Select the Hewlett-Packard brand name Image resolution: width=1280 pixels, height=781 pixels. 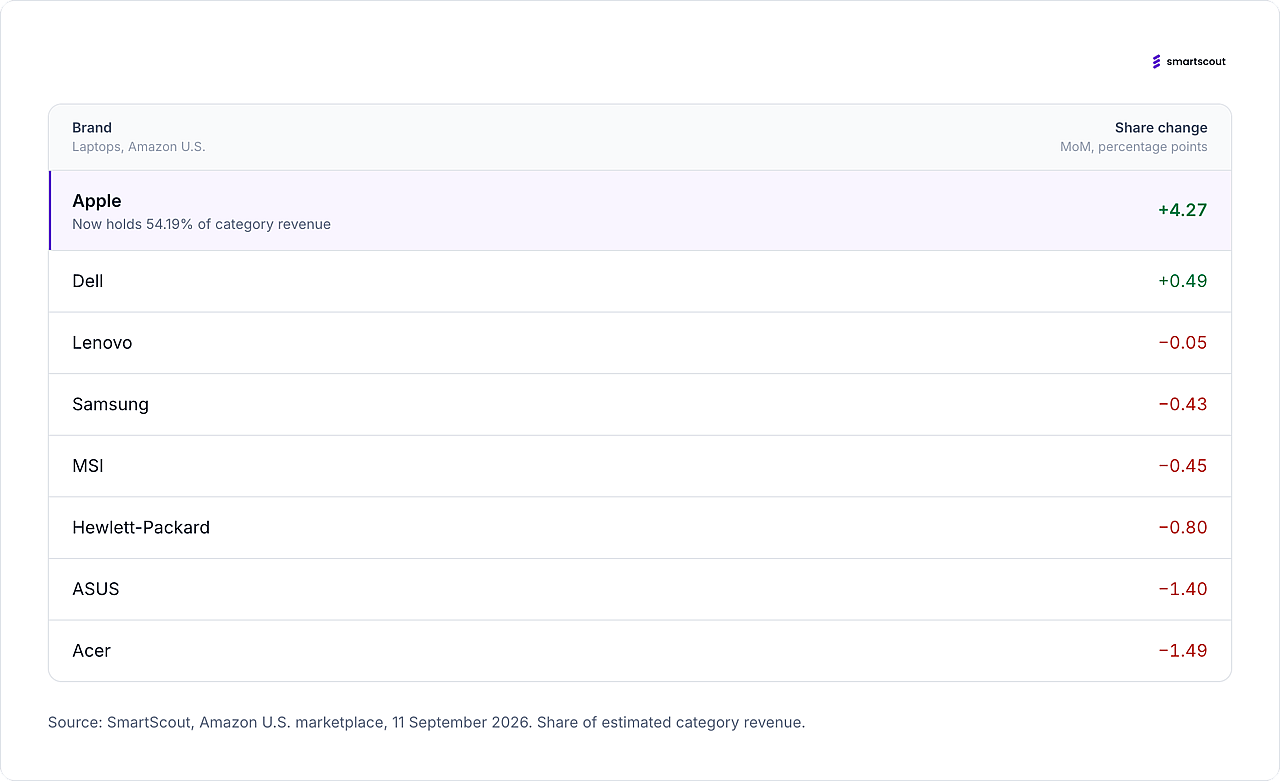pos(141,527)
